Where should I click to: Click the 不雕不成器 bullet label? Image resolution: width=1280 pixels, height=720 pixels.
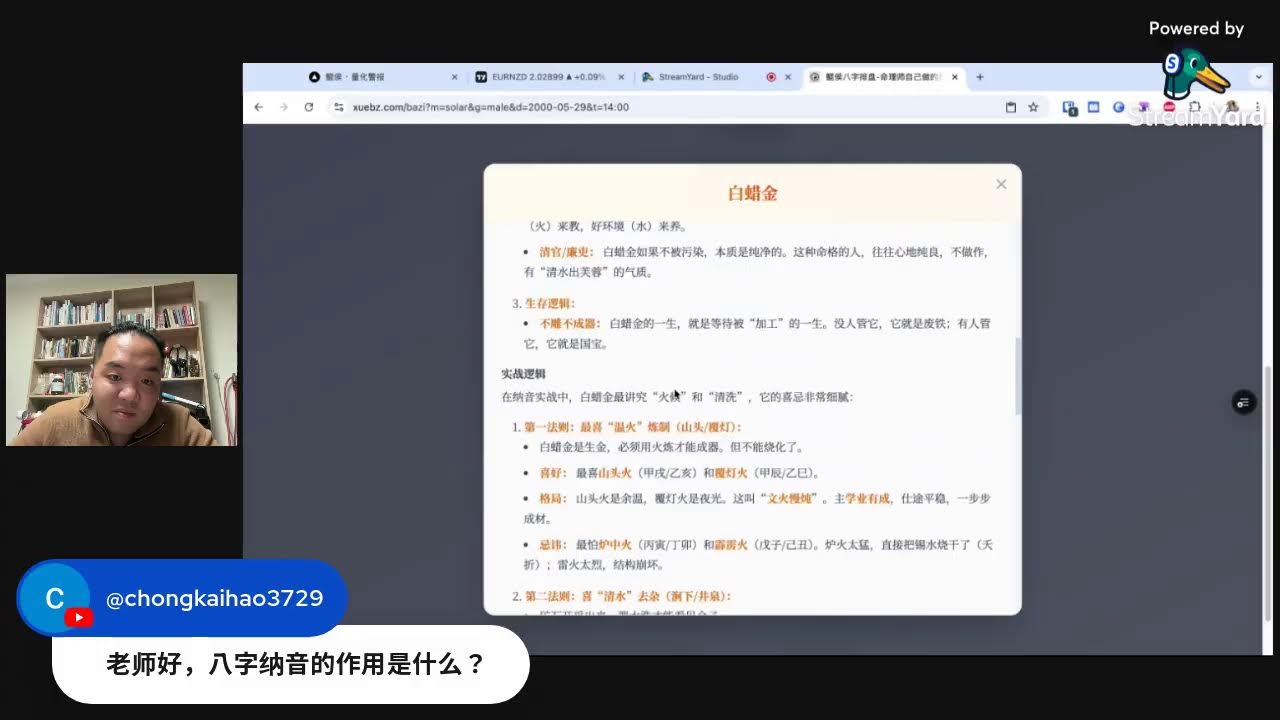[569, 323]
